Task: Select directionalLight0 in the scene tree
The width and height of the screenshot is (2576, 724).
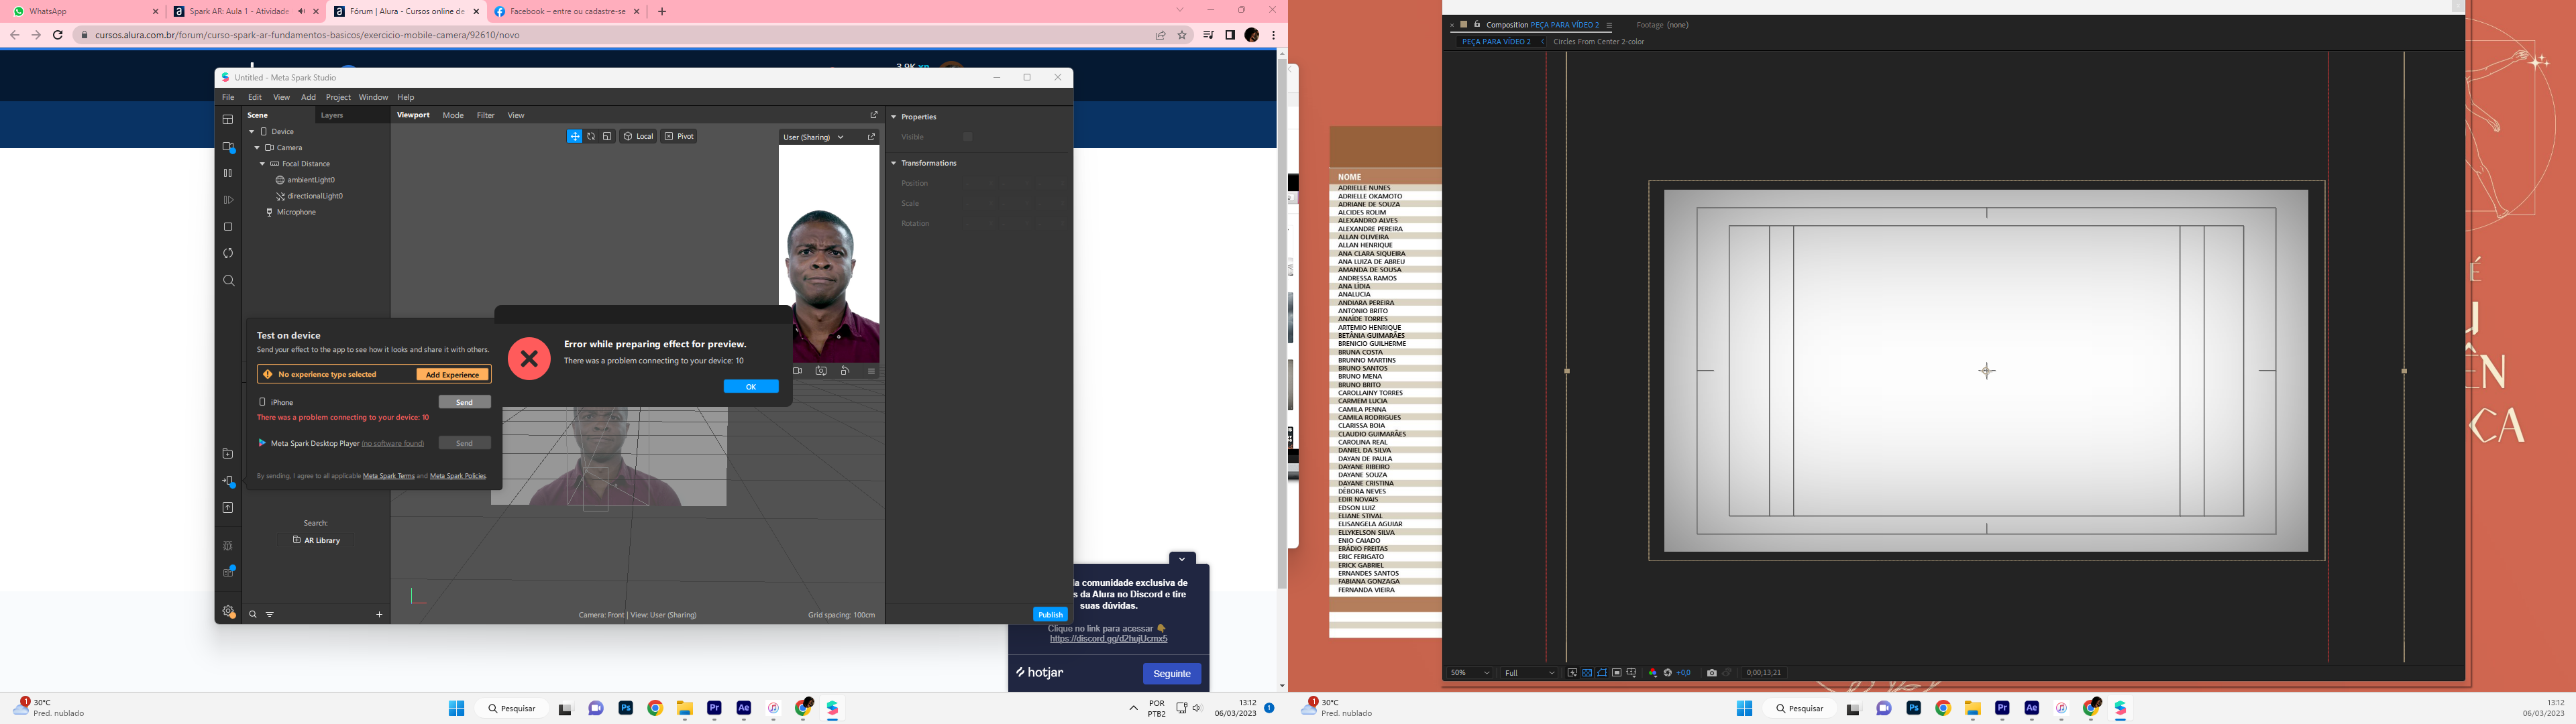Action: [x=314, y=196]
